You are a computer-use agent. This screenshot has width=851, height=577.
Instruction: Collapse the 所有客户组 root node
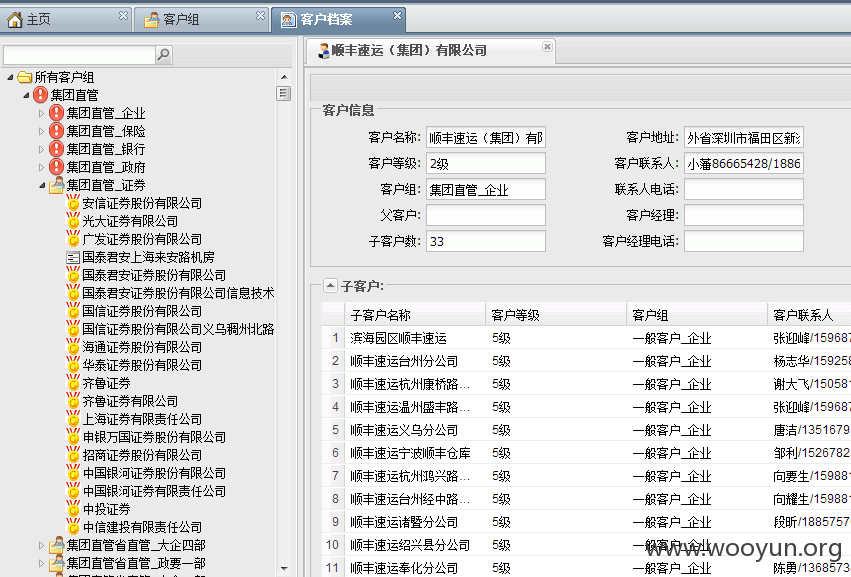(10, 78)
